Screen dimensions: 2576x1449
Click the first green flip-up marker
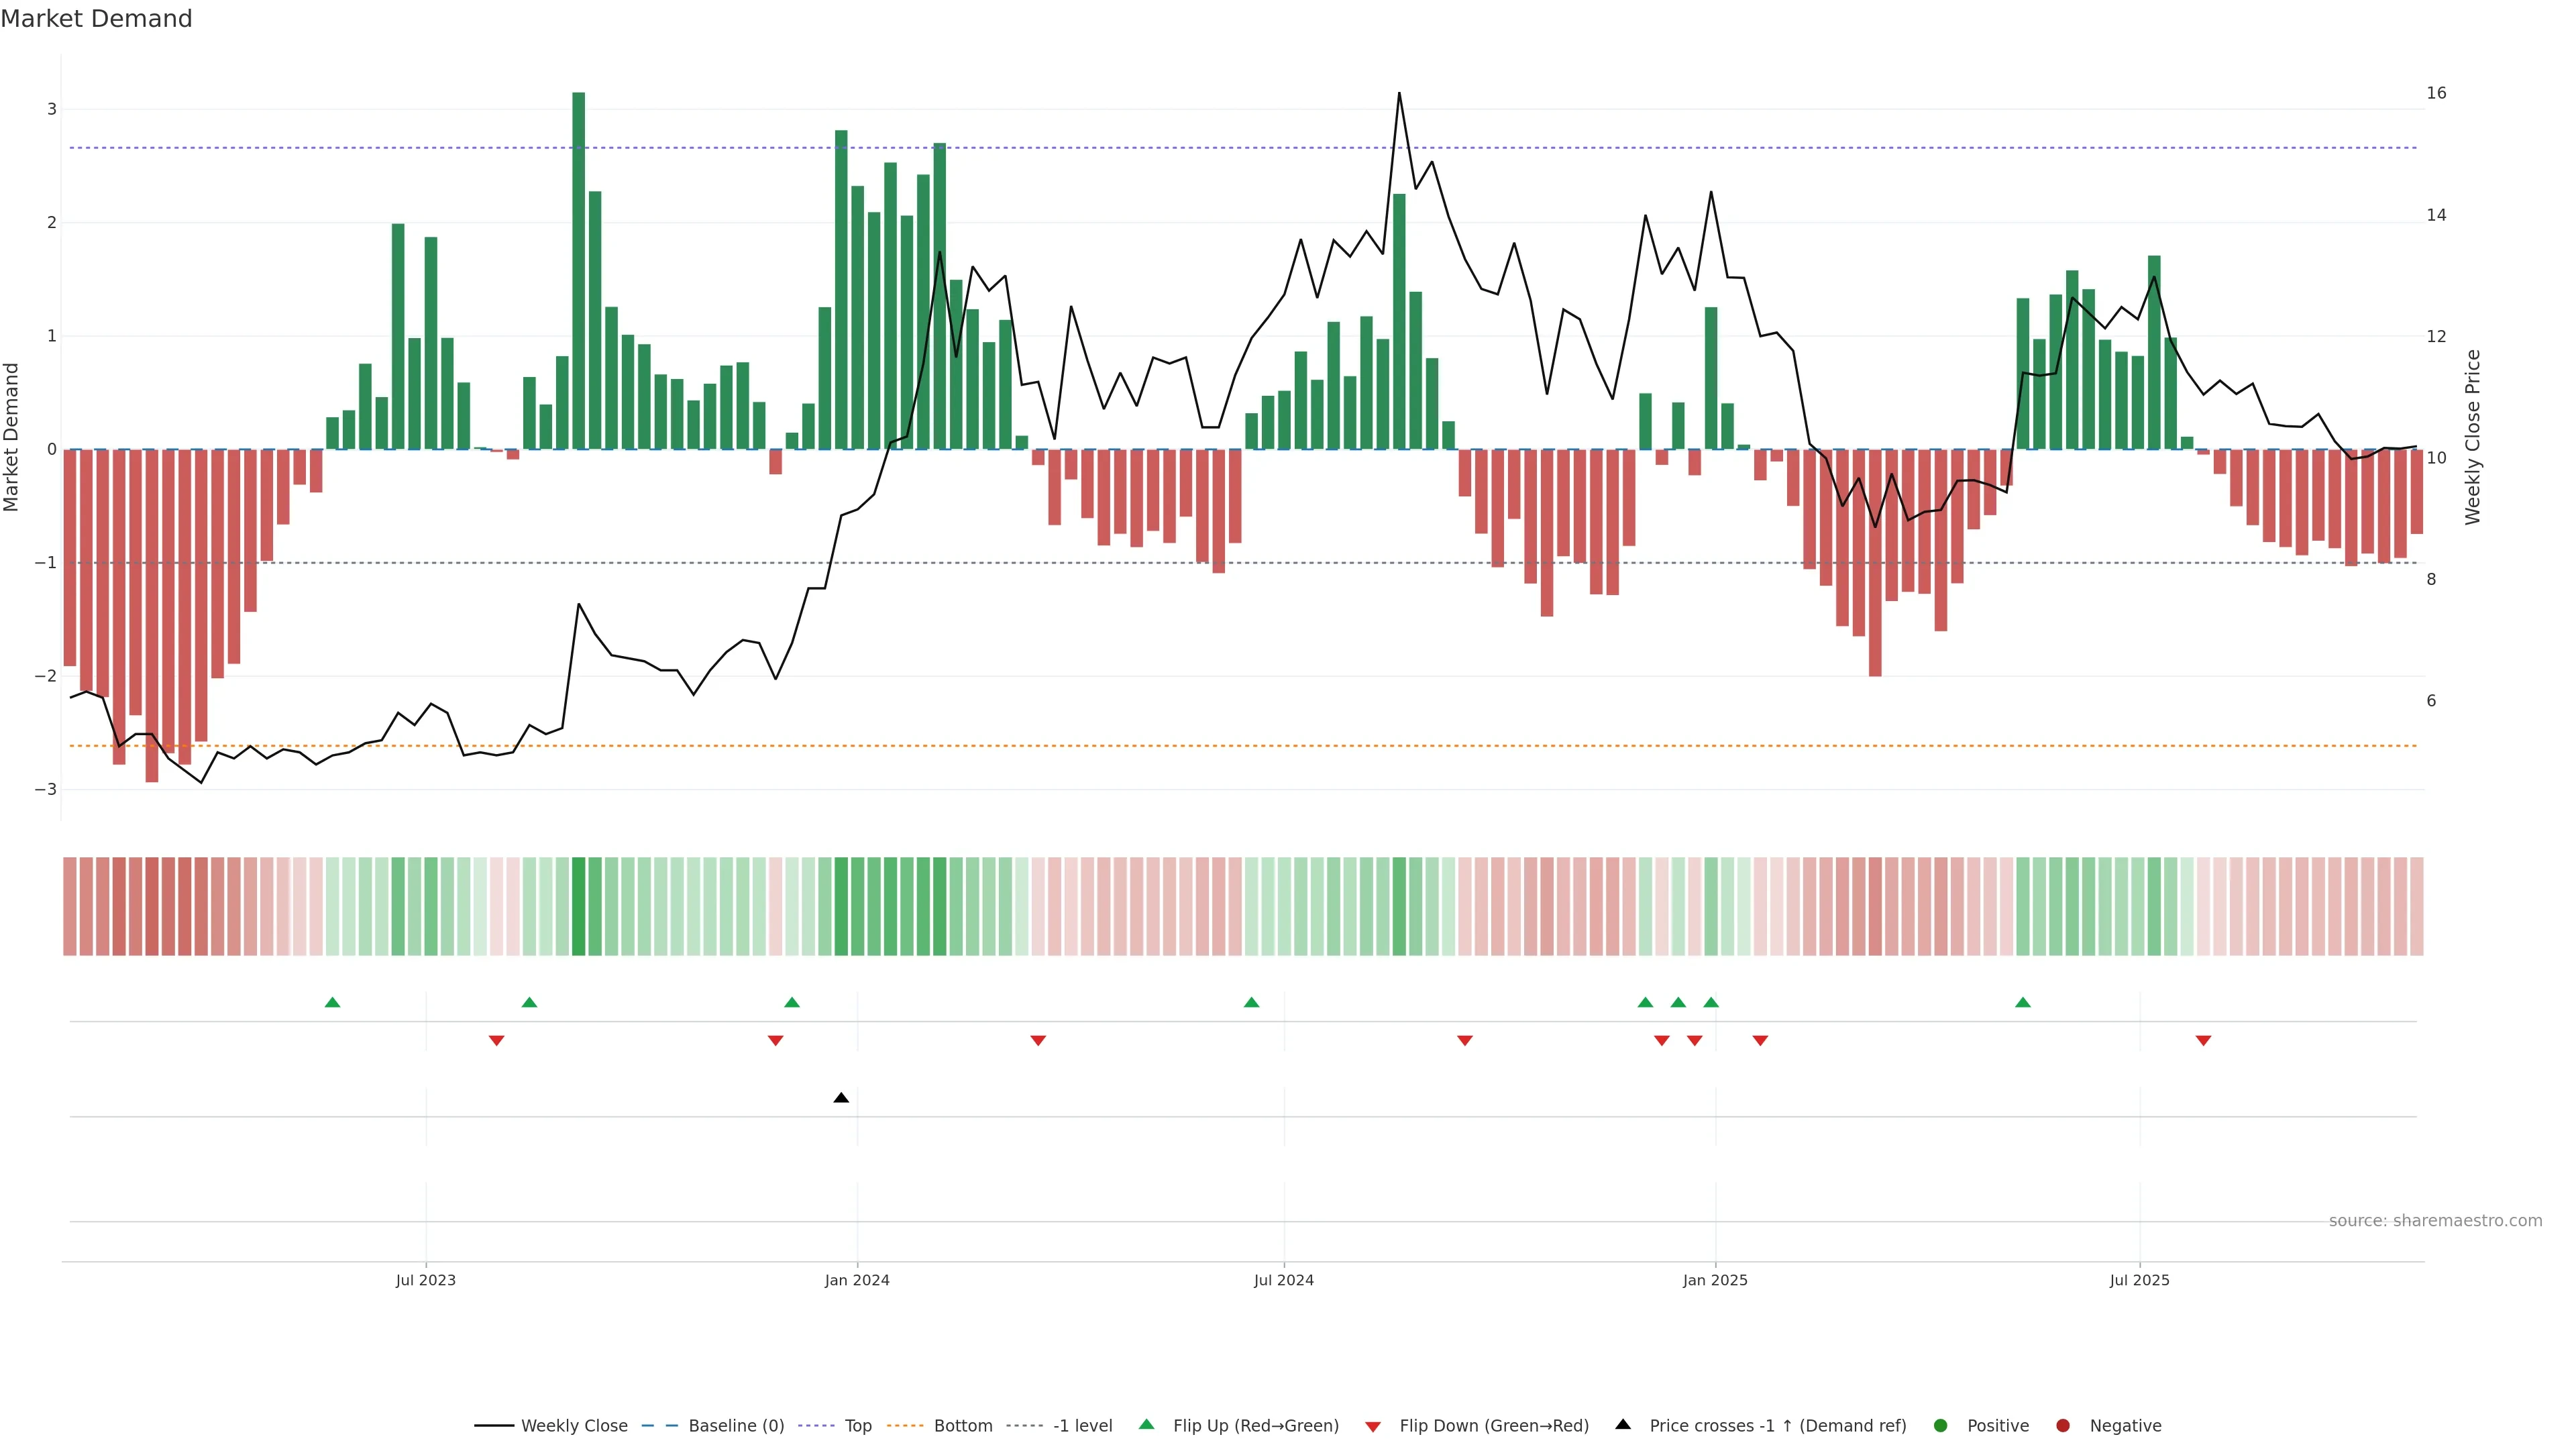[333, 1002]
